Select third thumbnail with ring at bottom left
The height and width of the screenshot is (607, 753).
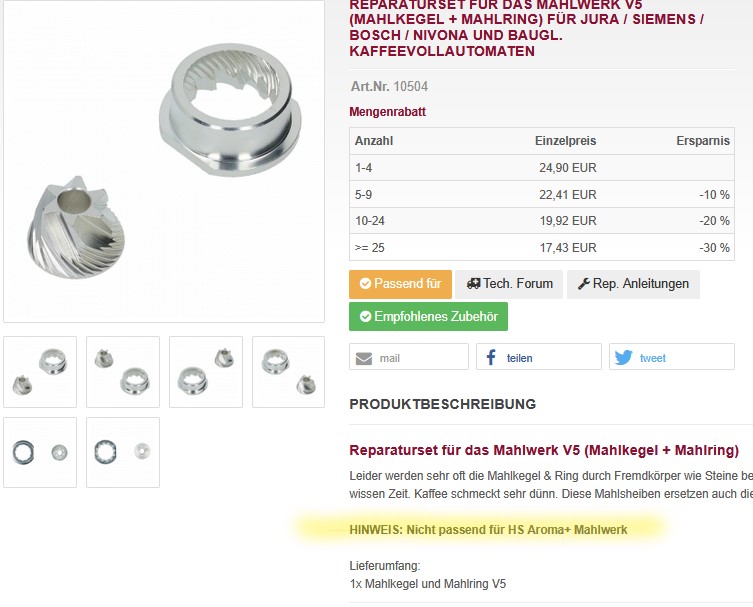click(x=206, y=372)
